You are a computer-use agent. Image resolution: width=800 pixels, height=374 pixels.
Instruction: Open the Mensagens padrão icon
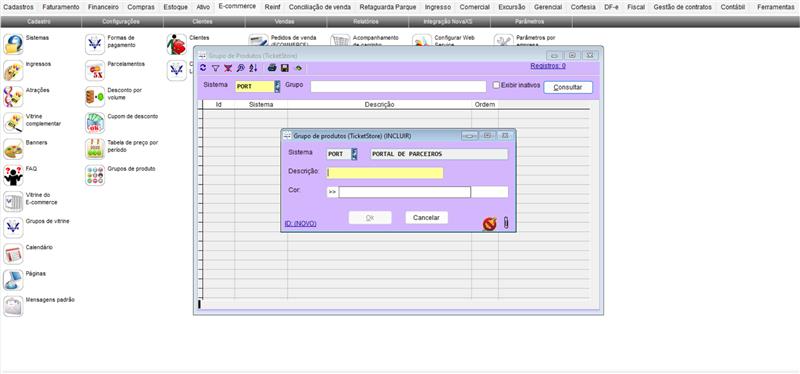coord(13,307)
